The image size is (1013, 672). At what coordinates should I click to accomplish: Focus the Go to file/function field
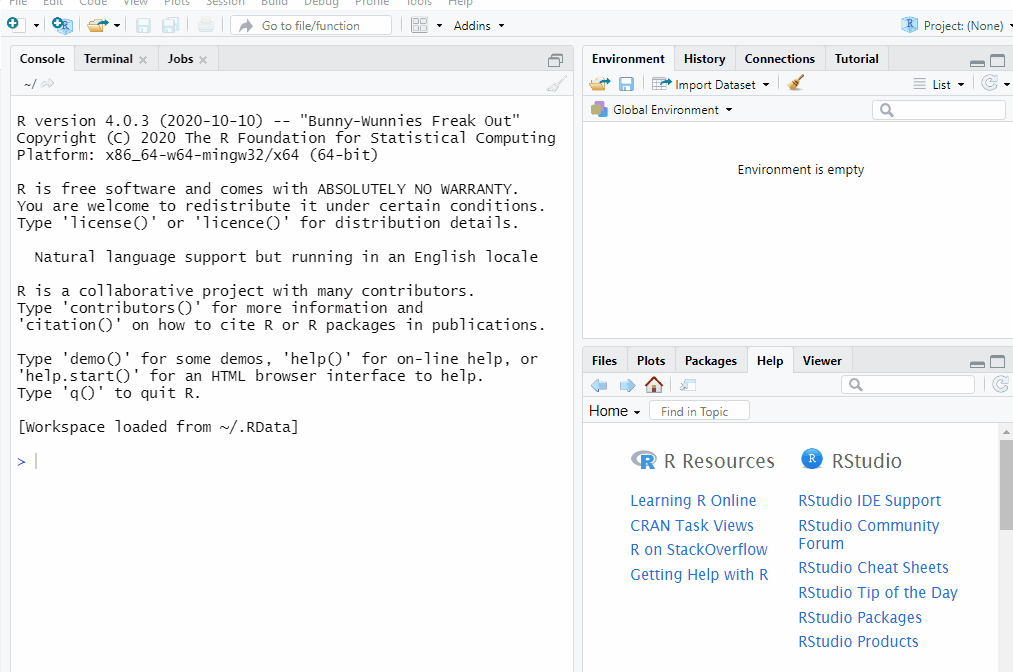[311, 25]
